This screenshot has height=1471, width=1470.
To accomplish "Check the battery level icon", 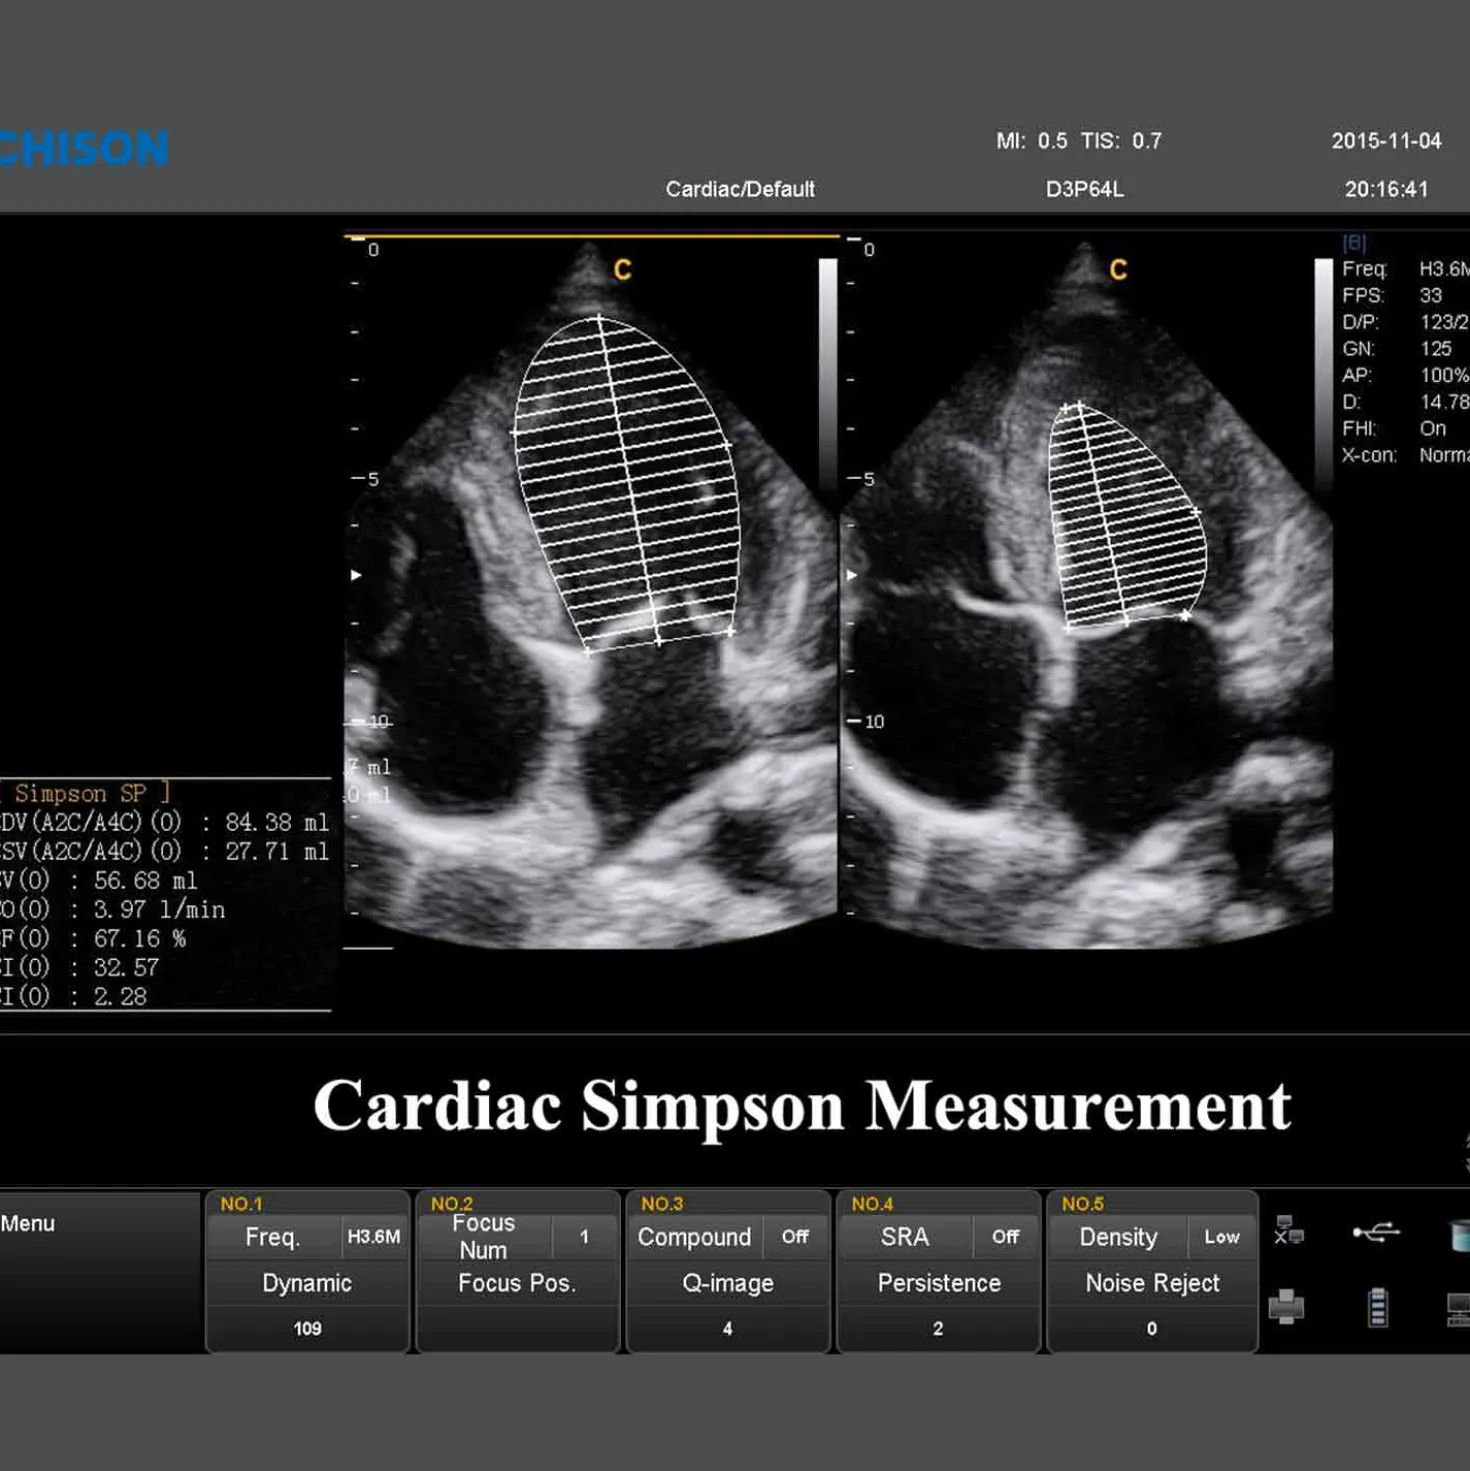I will tap(1378, 1307).
